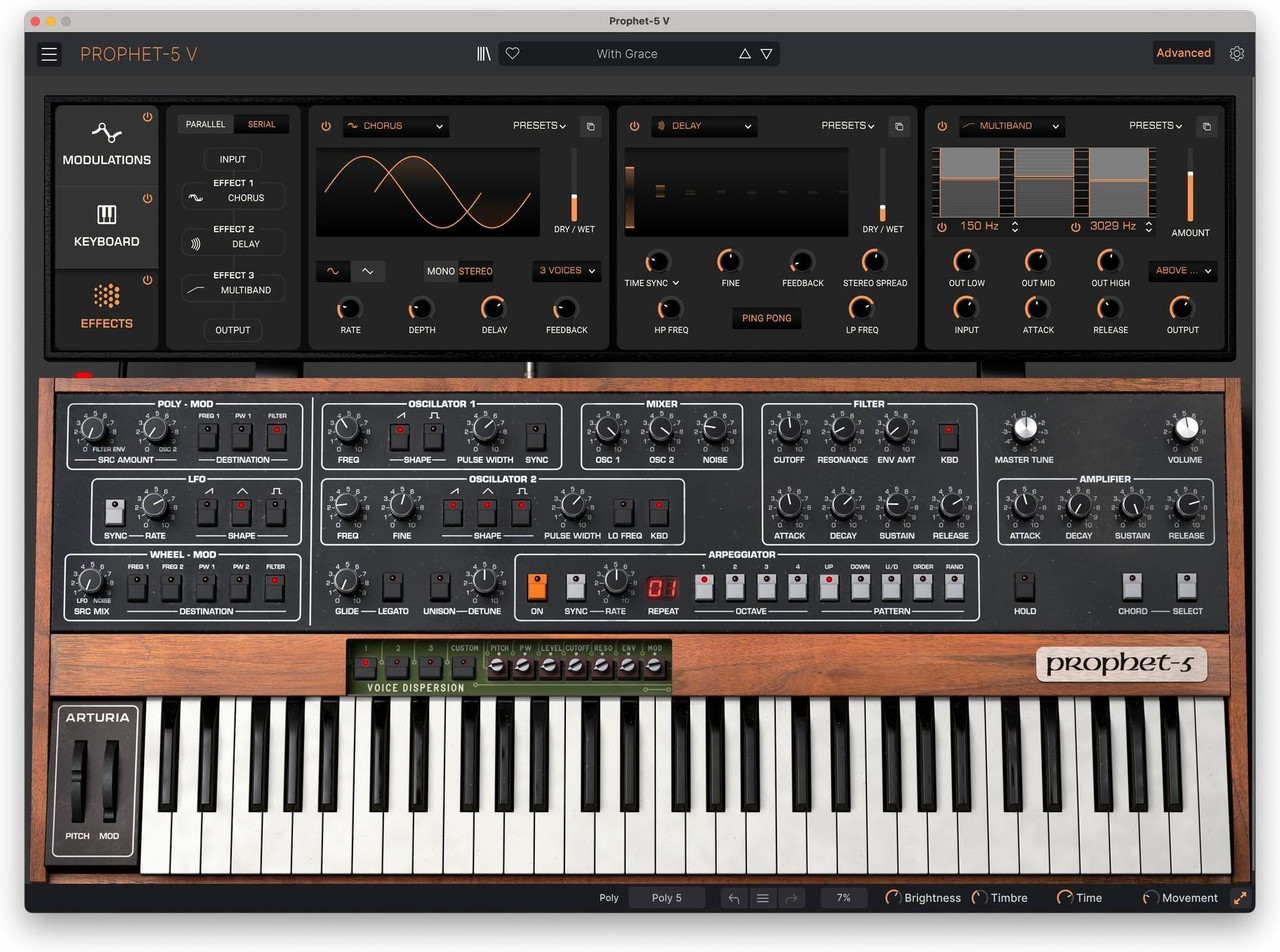Toggle LFO triangle shape button

click(x=240, y=512)
